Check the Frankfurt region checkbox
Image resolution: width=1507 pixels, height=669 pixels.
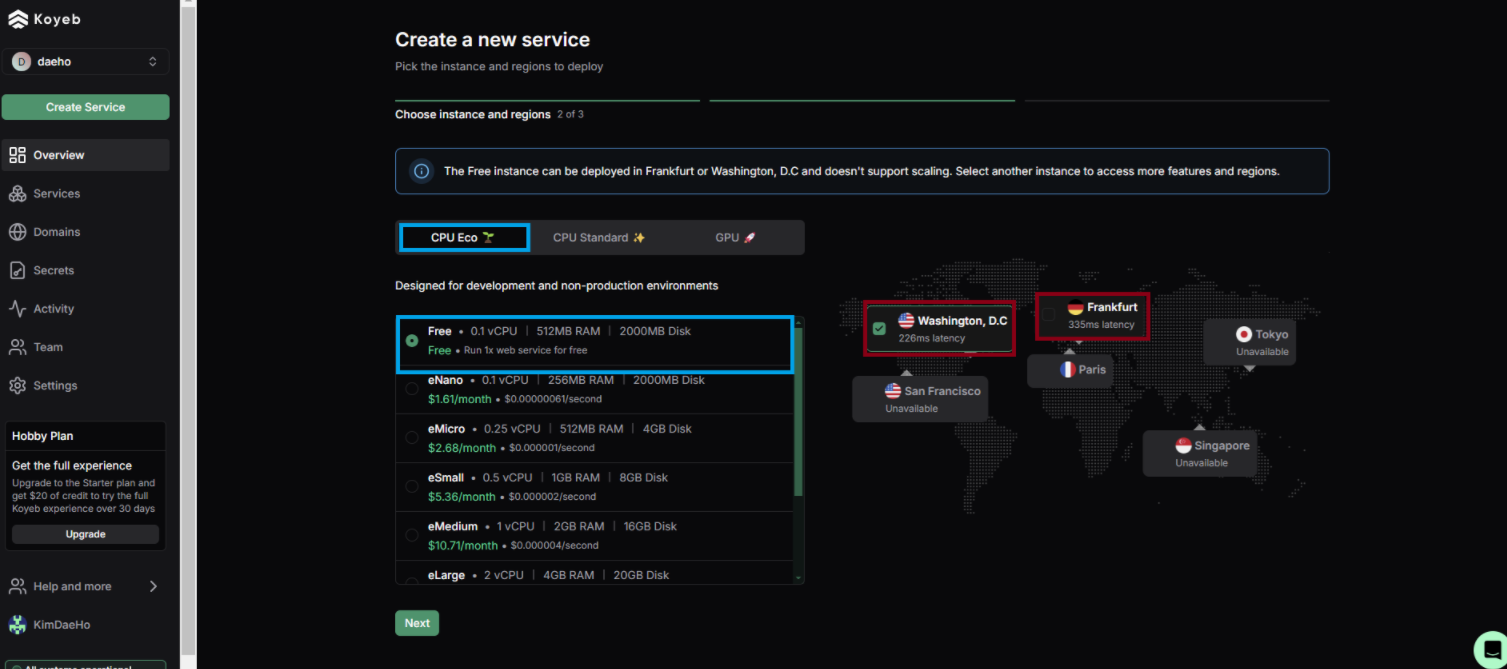[1048, 315]
